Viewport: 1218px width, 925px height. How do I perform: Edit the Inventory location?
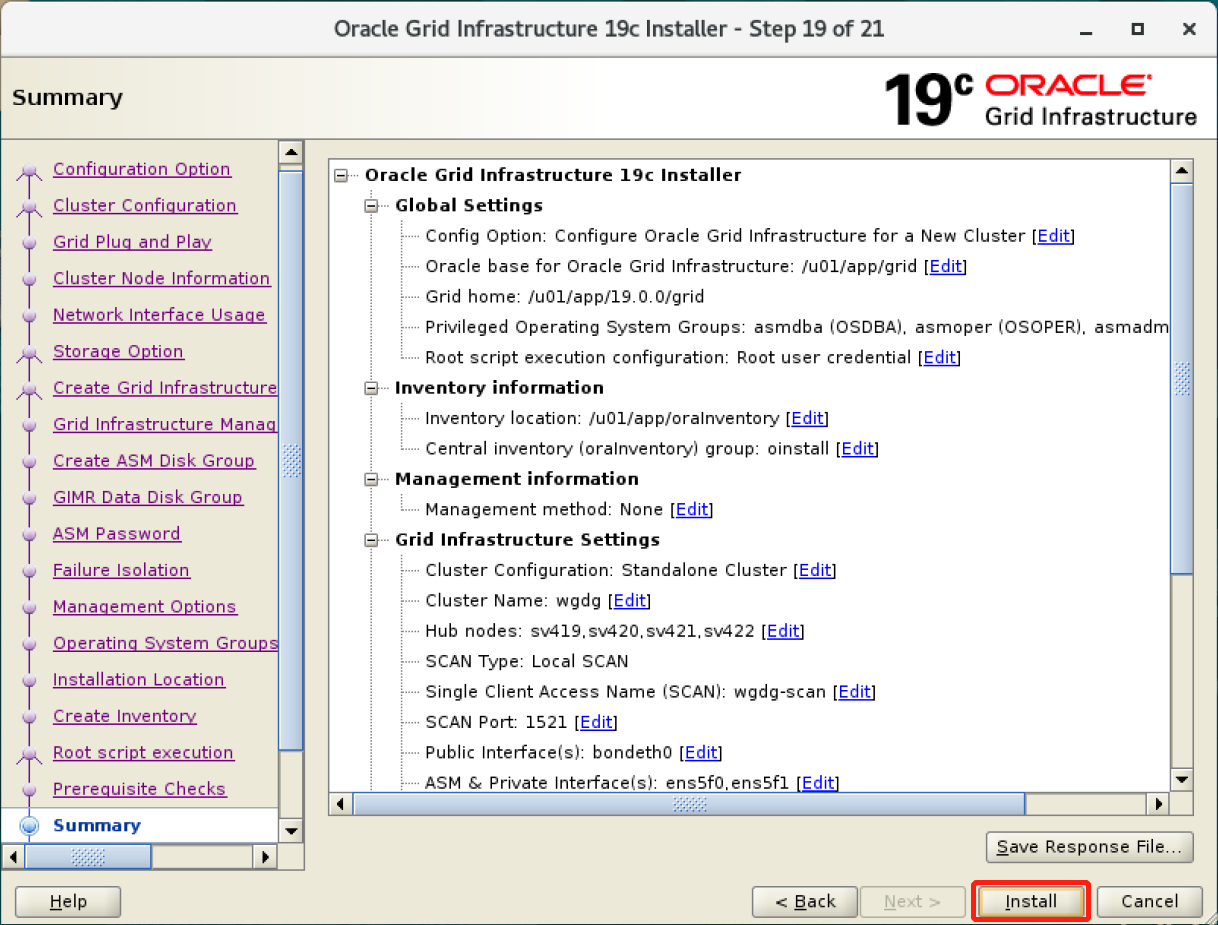click(809, 418)
